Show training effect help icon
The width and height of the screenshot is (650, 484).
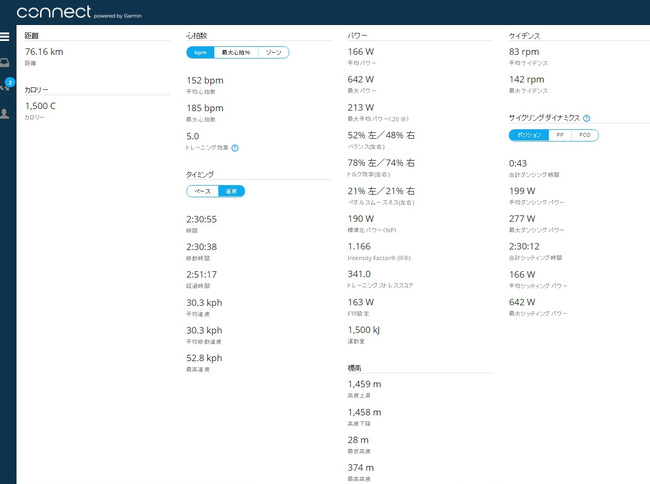[235, 148]
